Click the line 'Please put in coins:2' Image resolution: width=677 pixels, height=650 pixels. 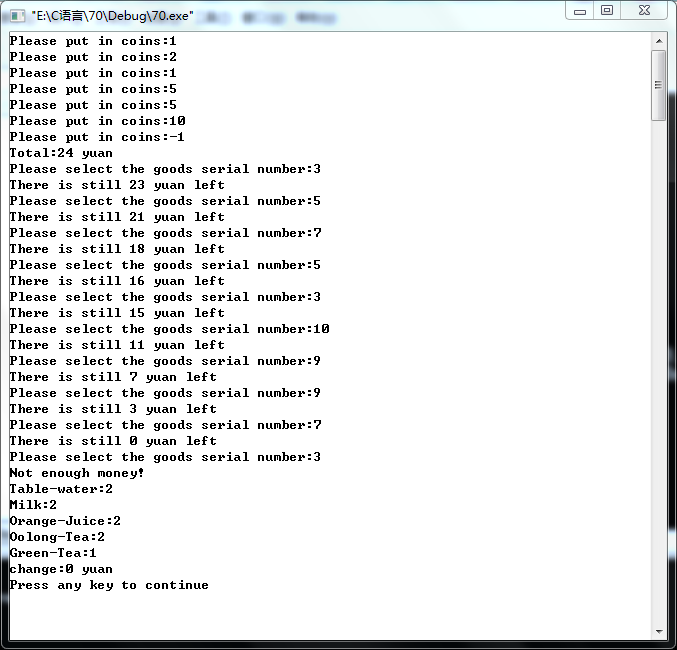point(93,57)
